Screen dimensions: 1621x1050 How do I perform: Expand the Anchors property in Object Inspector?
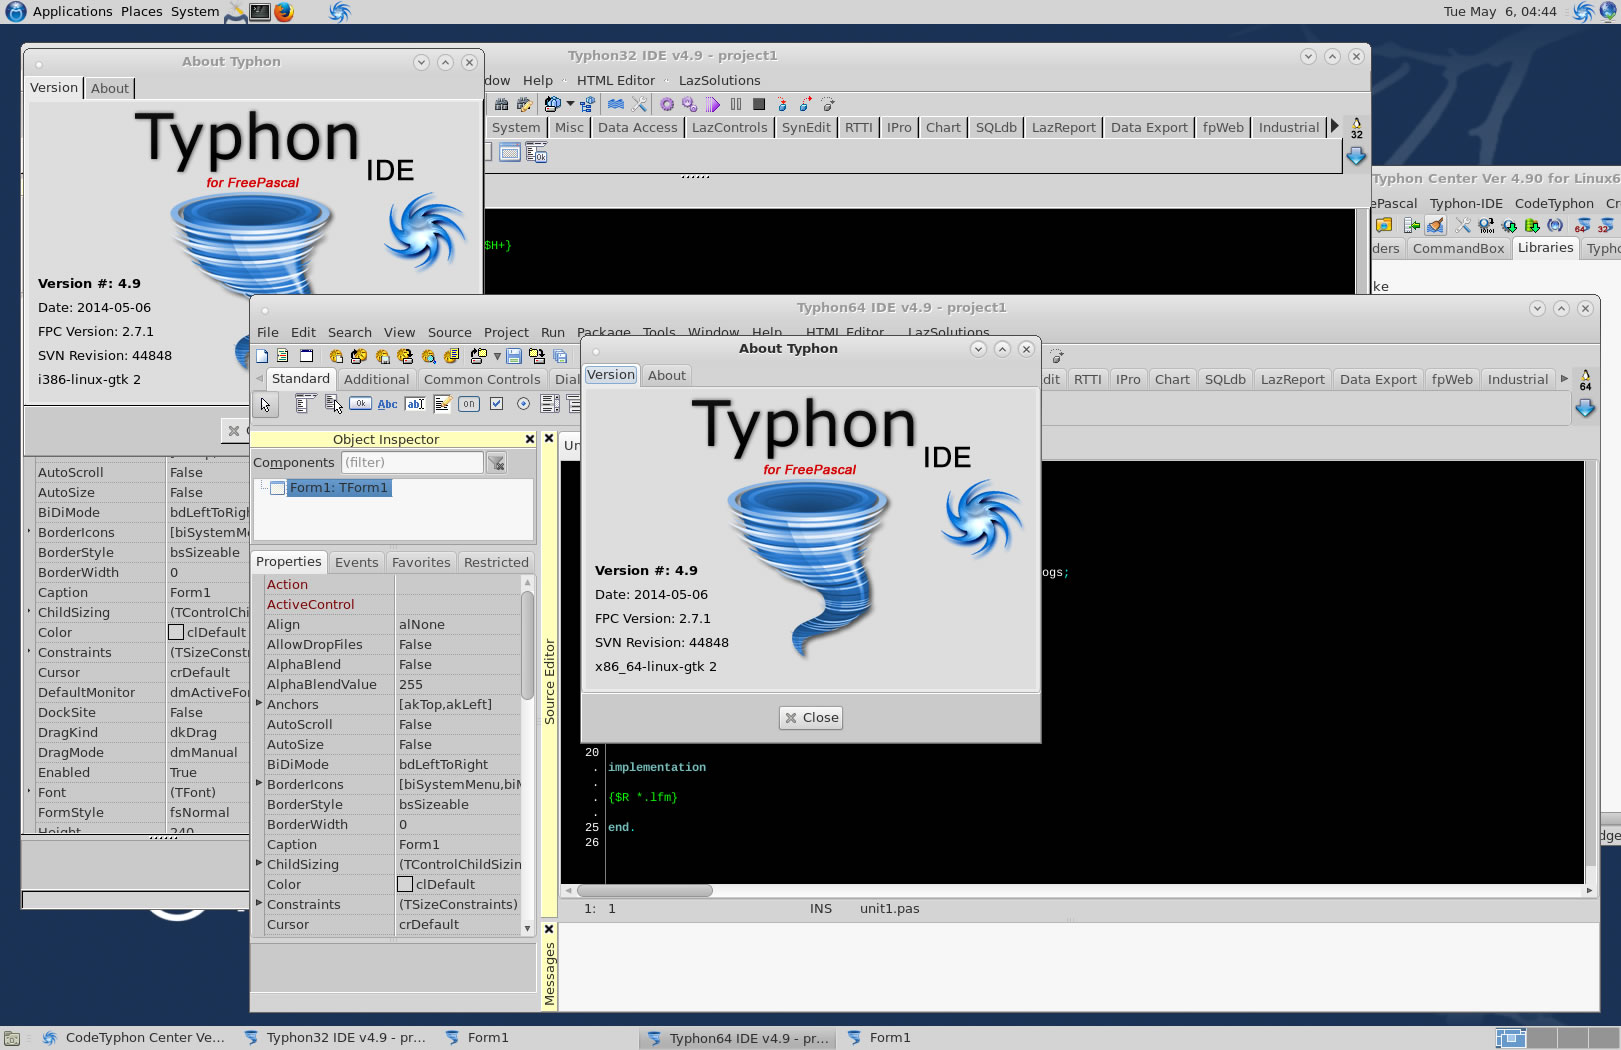pos(259,704)
